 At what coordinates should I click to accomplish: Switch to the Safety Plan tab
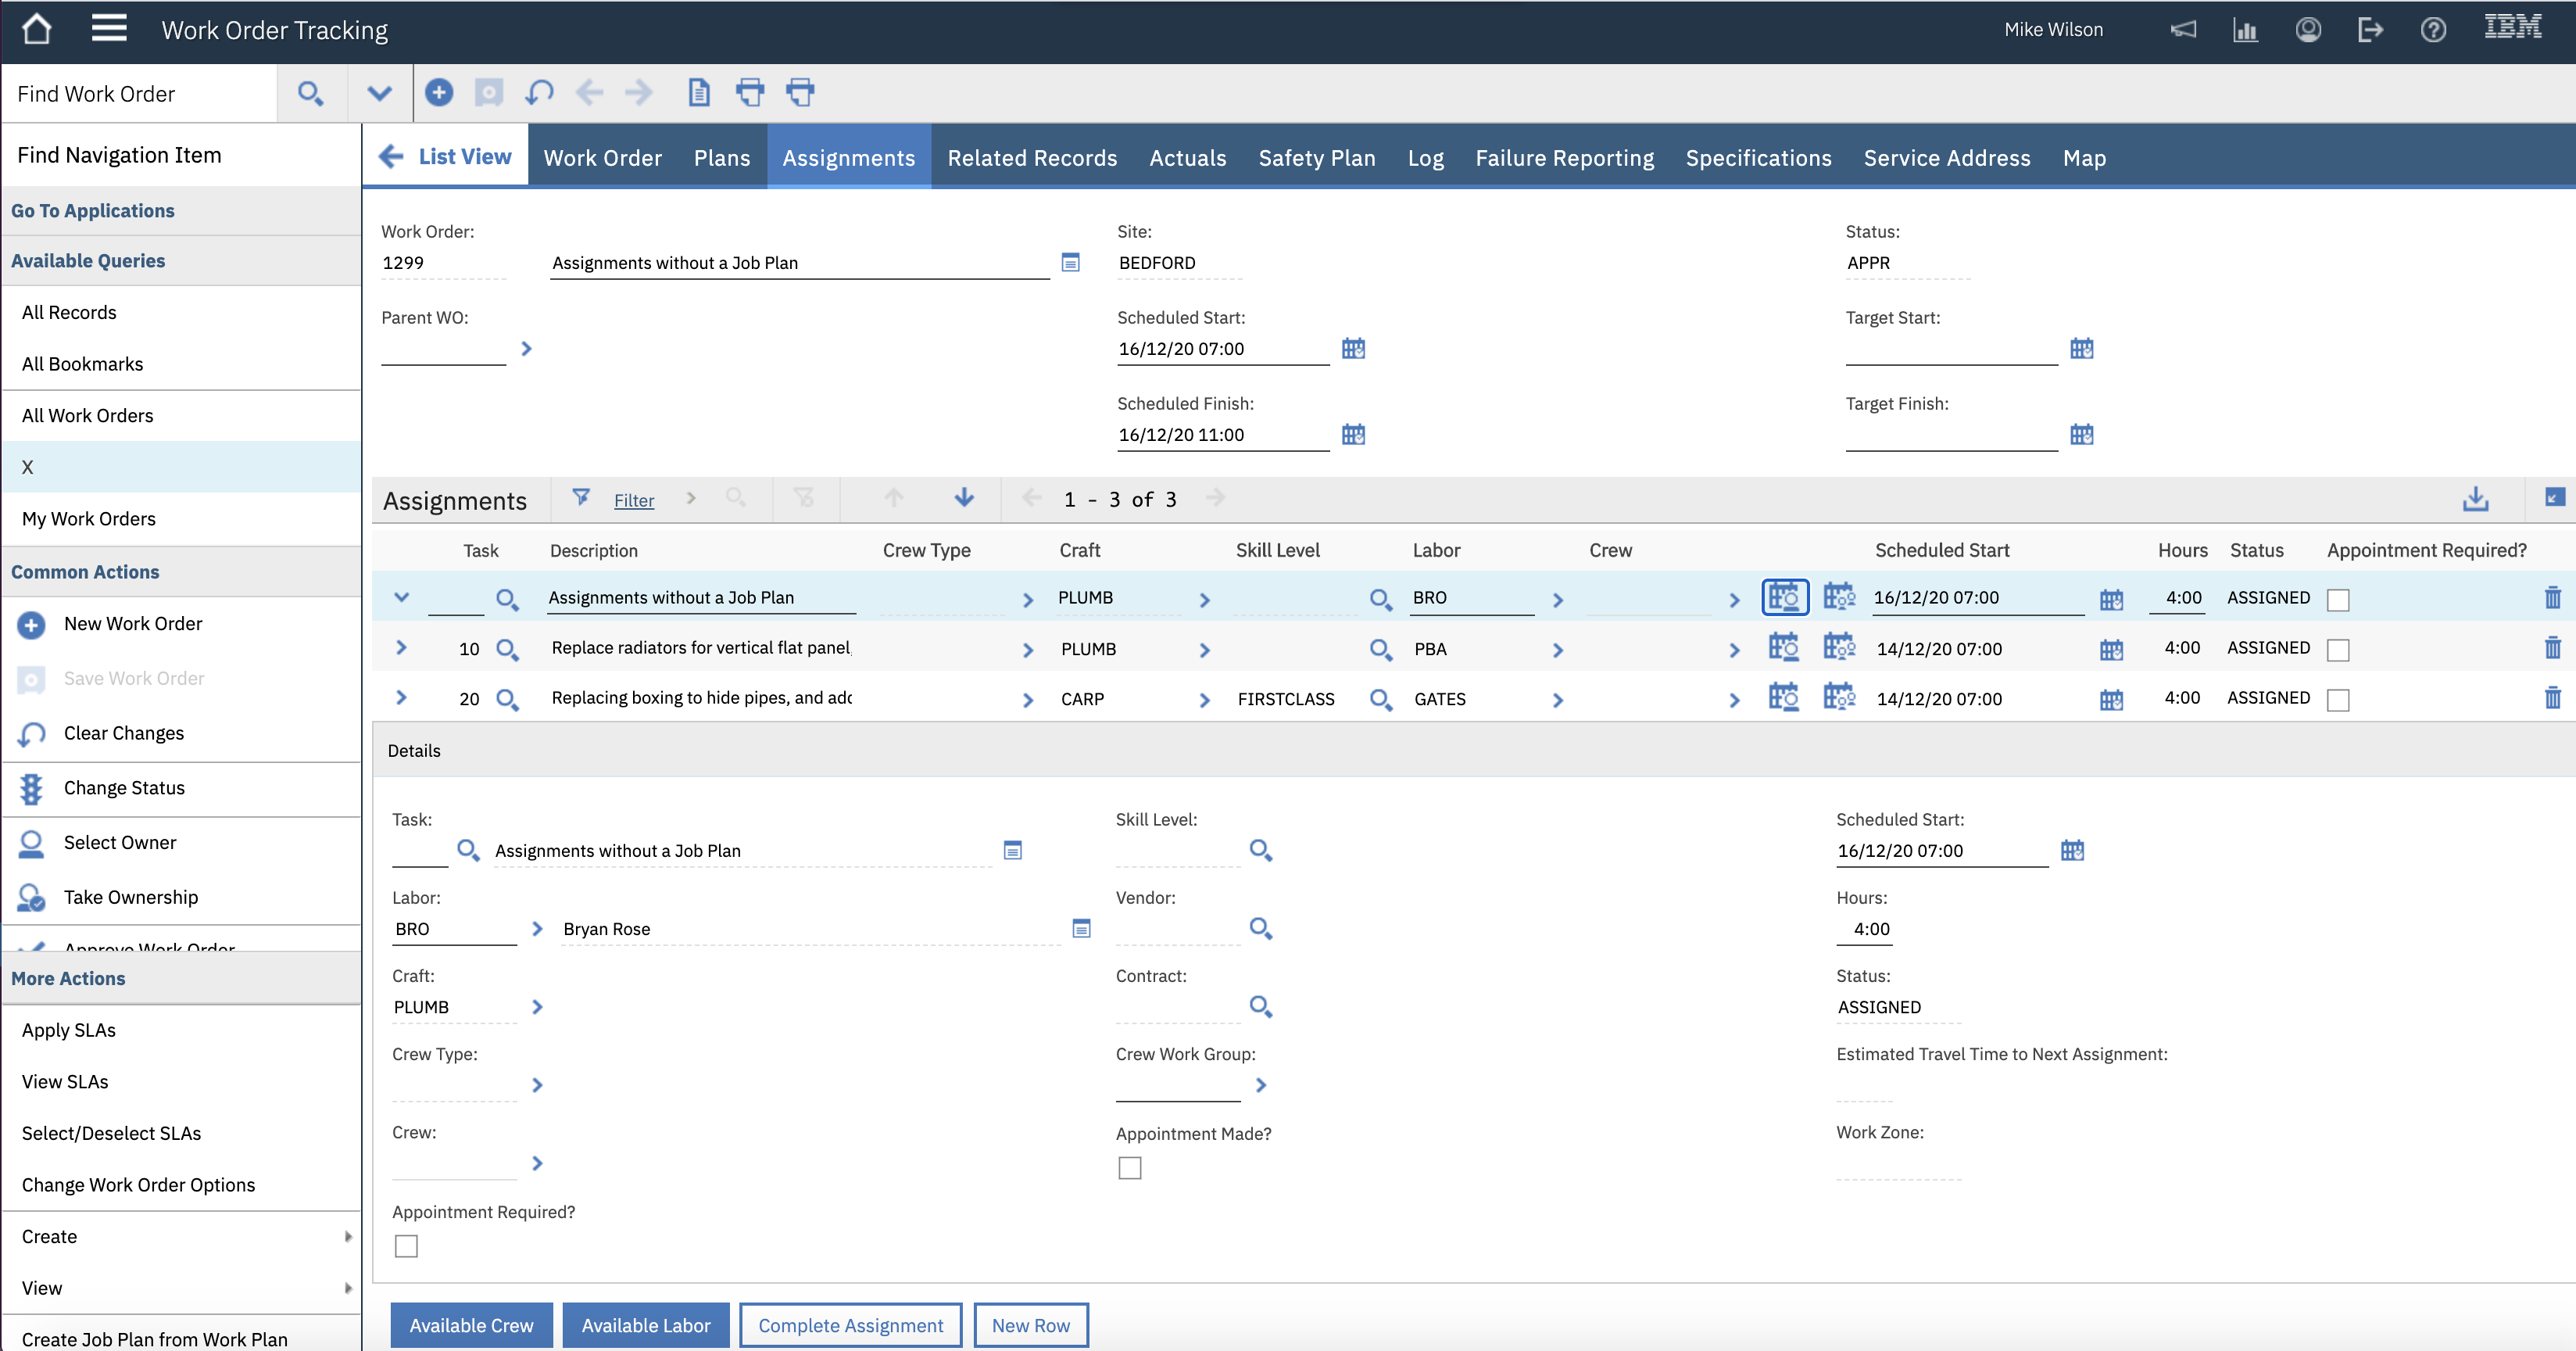pyautogui.click(x=1316, y=158)
